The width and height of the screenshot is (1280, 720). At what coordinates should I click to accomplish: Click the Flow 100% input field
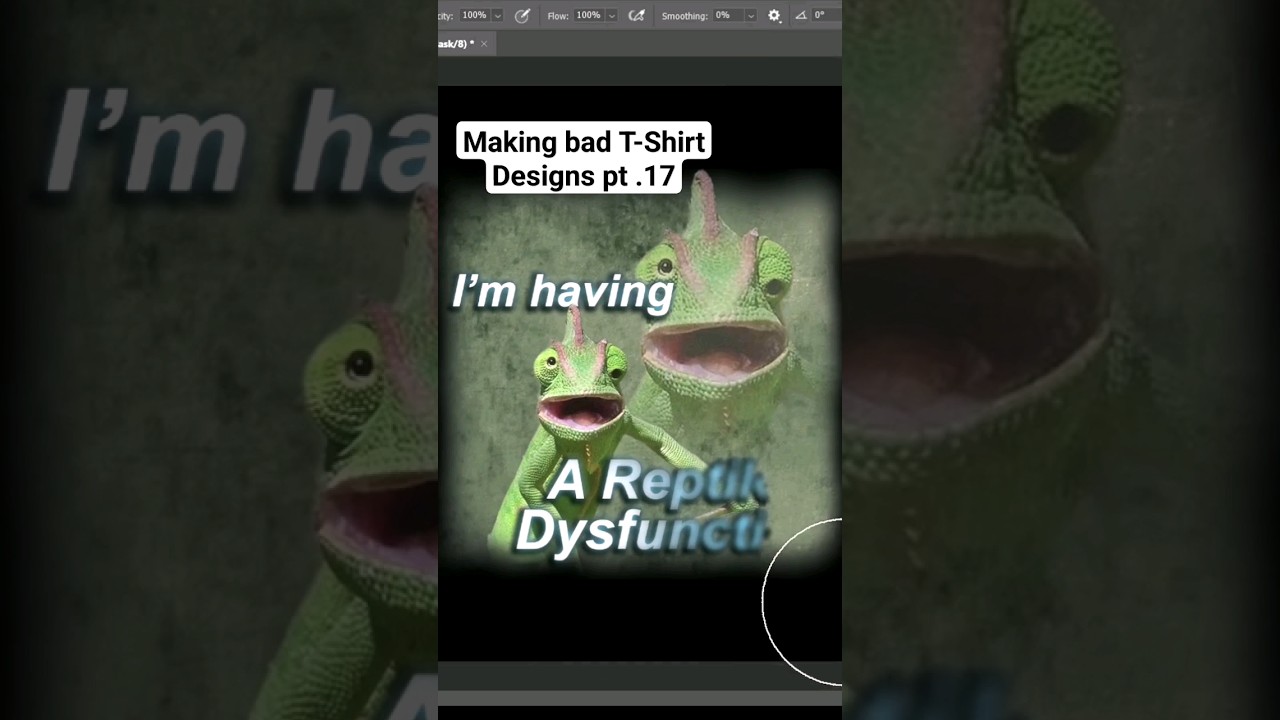(588, 15)
